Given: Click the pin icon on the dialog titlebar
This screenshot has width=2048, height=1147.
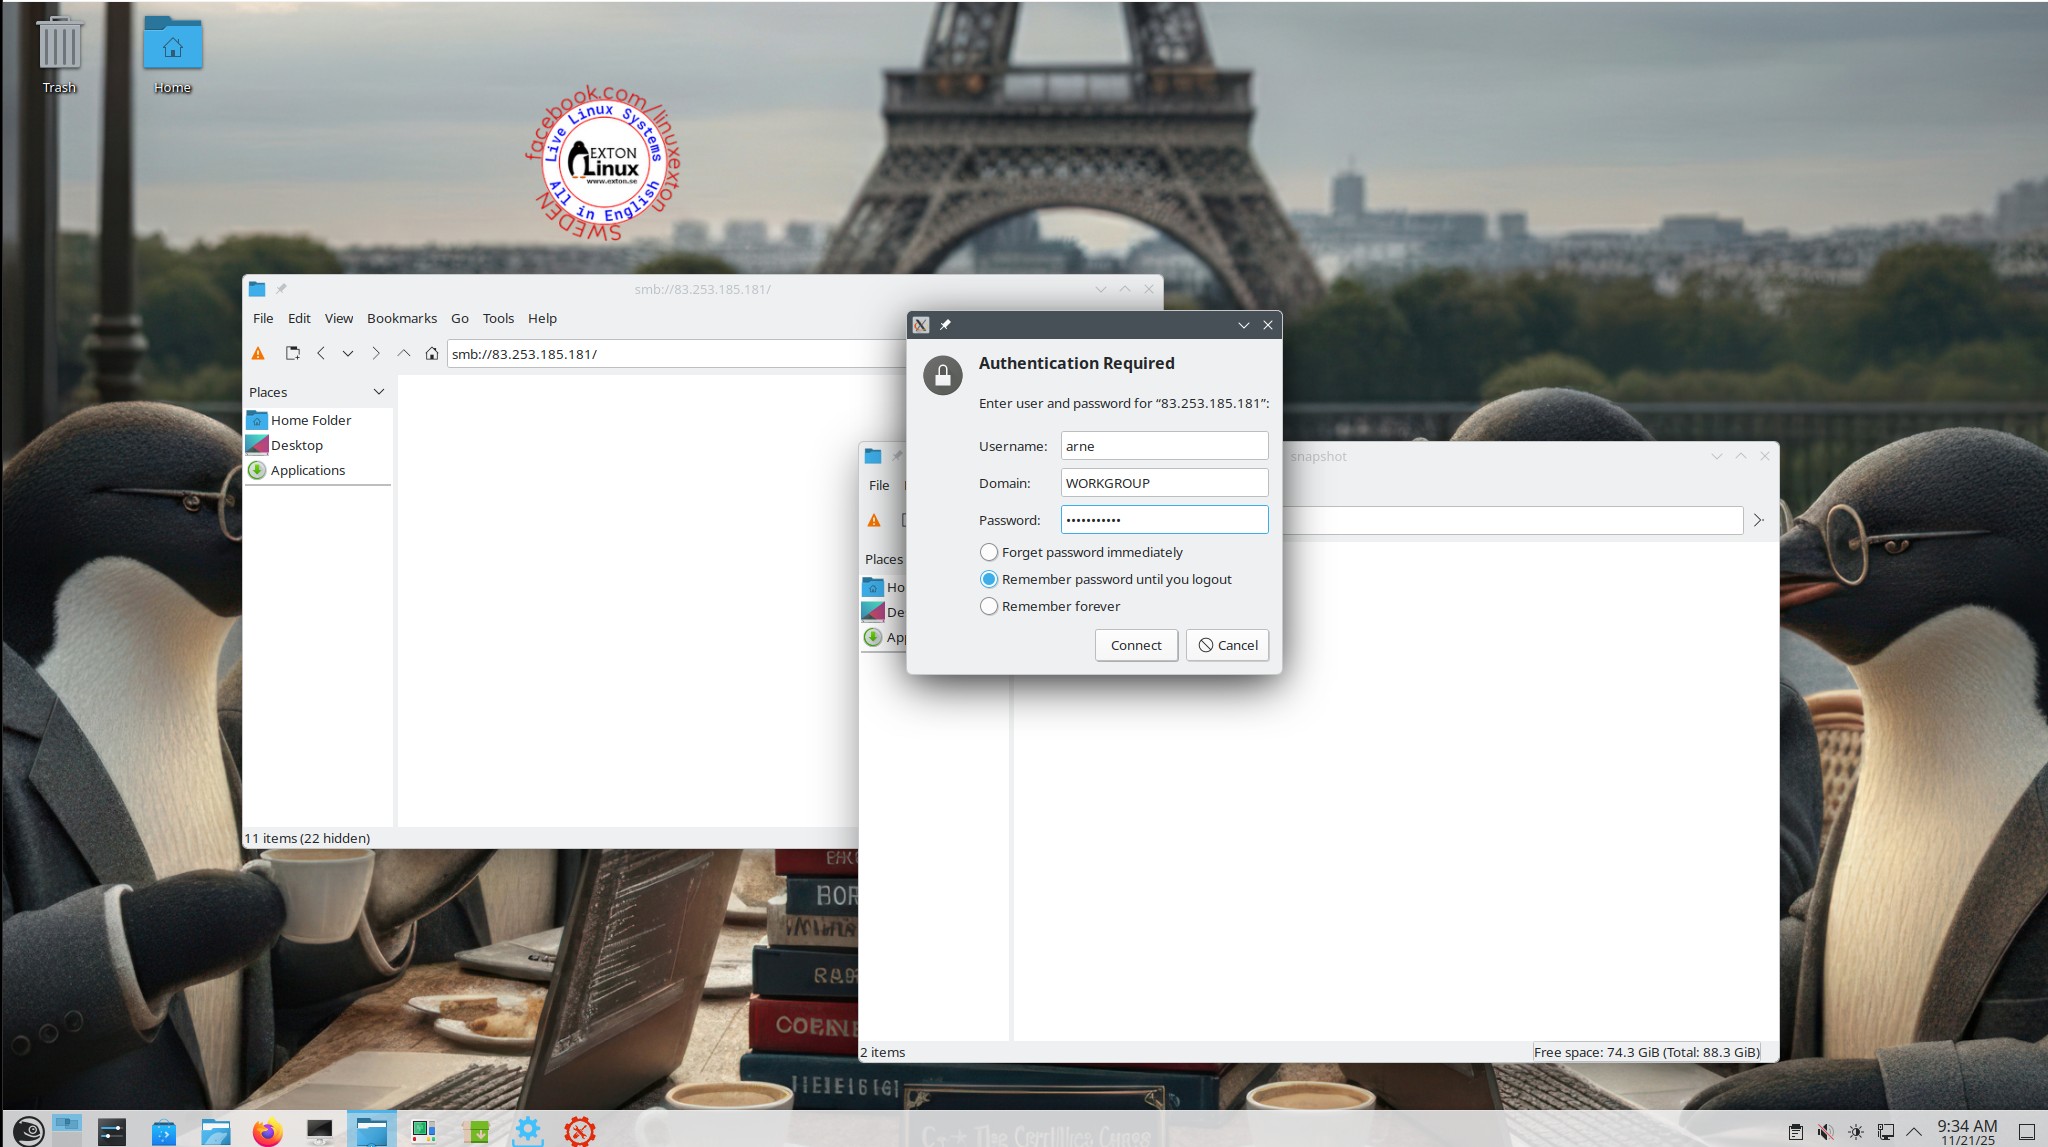Looking at the screenshot, I should point(945,325).
